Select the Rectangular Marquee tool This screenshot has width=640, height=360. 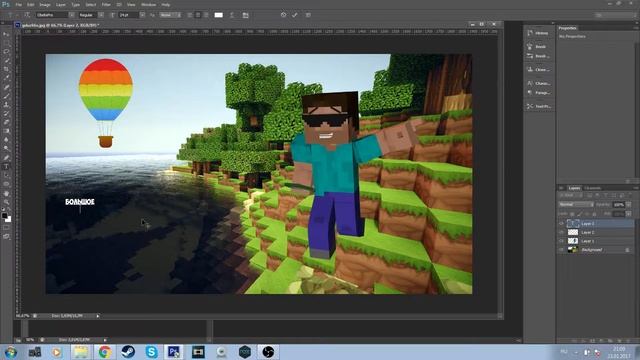[x=6, y=43]
